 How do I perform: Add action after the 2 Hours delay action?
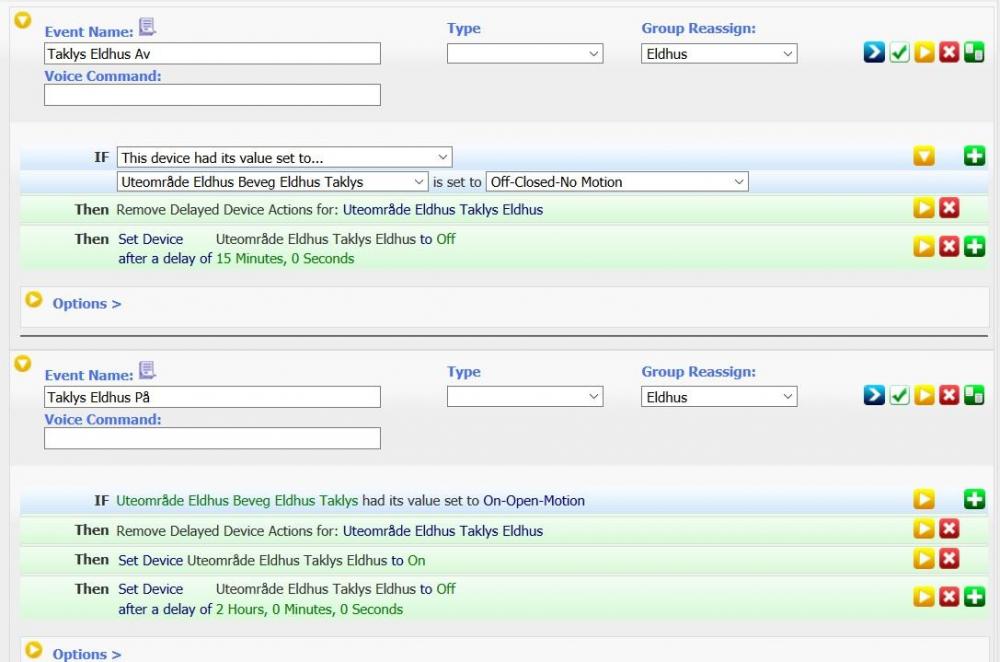[x=974, y=597]
